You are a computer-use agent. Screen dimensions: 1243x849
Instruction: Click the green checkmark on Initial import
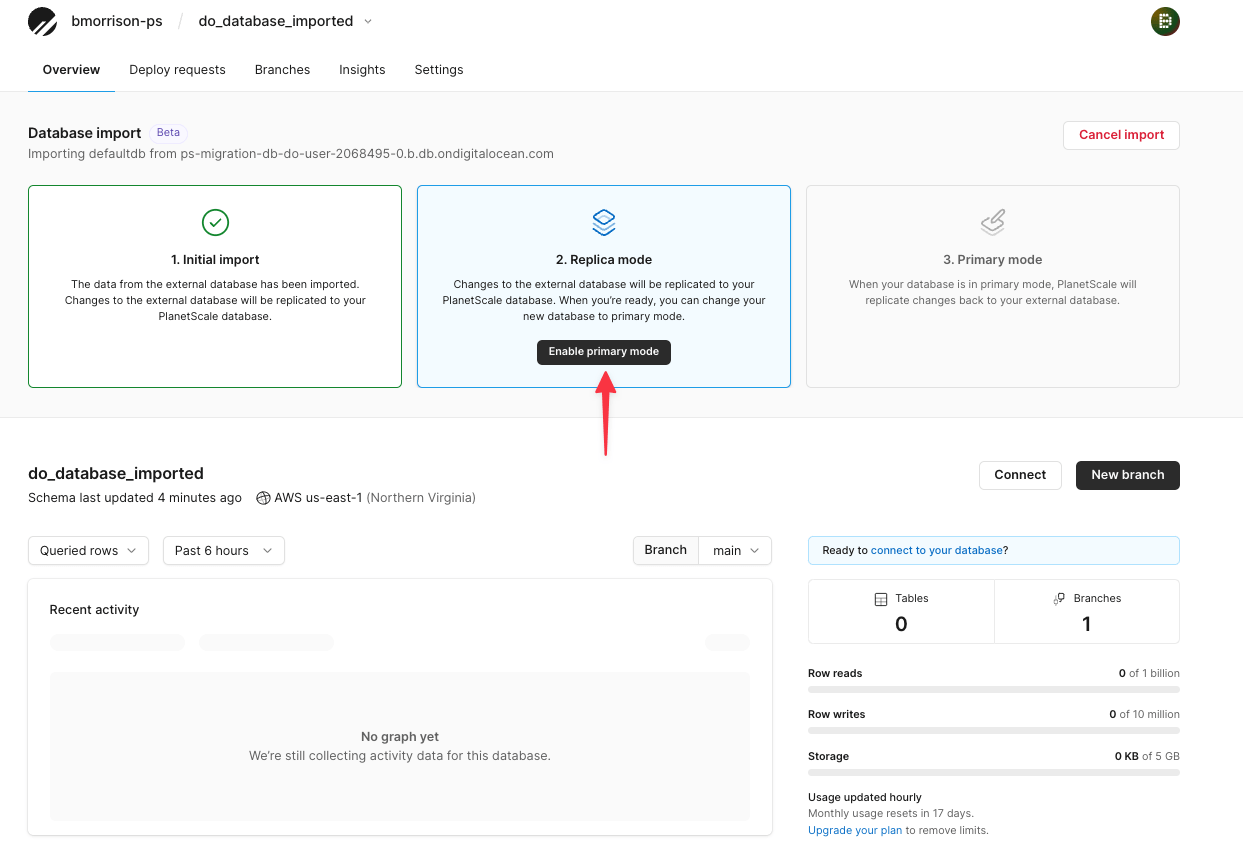click(x=215, y=222)
